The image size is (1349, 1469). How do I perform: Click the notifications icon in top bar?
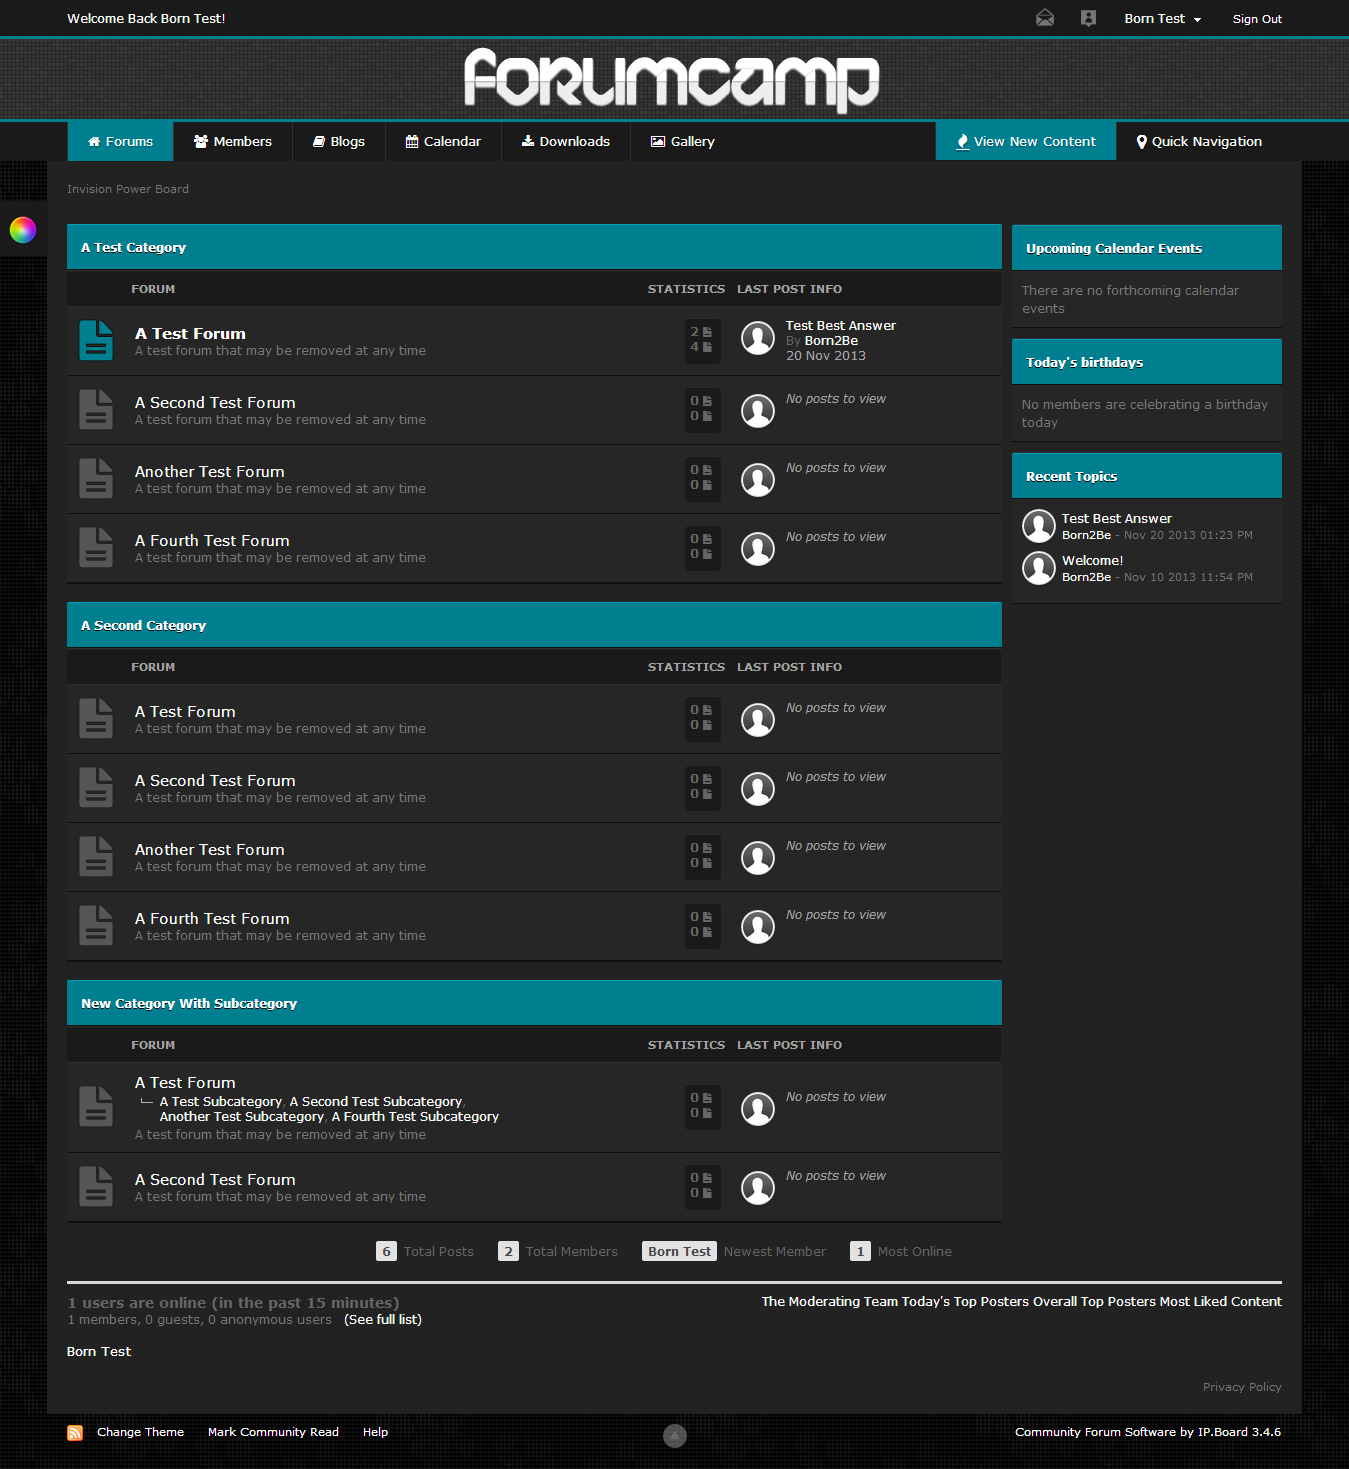point(1088,18)
